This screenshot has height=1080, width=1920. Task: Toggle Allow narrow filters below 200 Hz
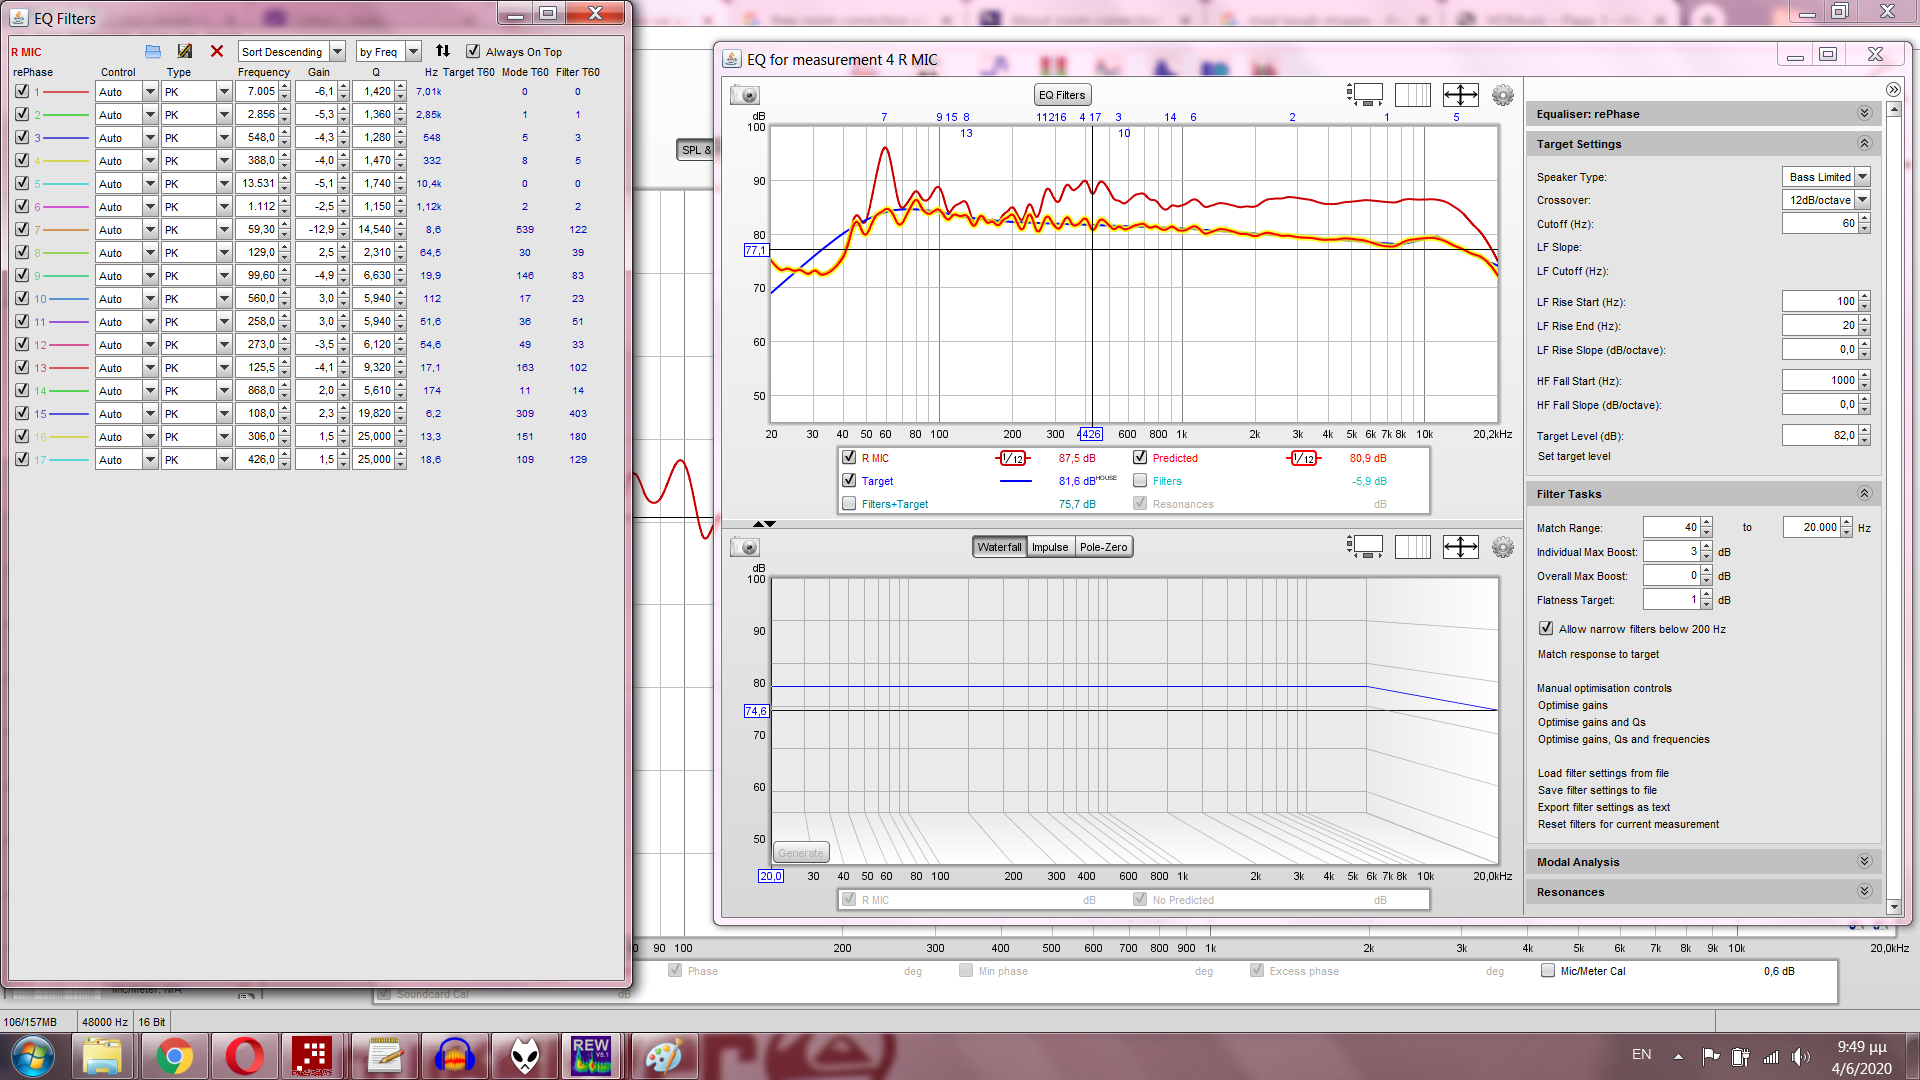[1546, 629]
